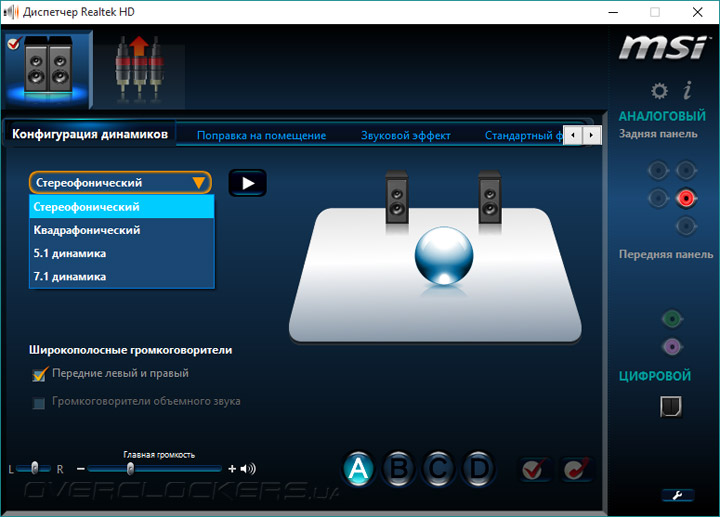Click the right speaker in the room diagram
This screenshot has width=720, height=517.
click(x=489, y=198)
